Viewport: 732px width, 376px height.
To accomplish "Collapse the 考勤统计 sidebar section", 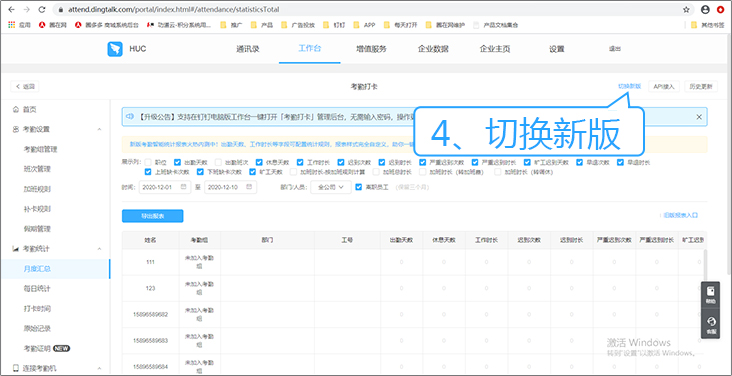I will click(99, 249).
